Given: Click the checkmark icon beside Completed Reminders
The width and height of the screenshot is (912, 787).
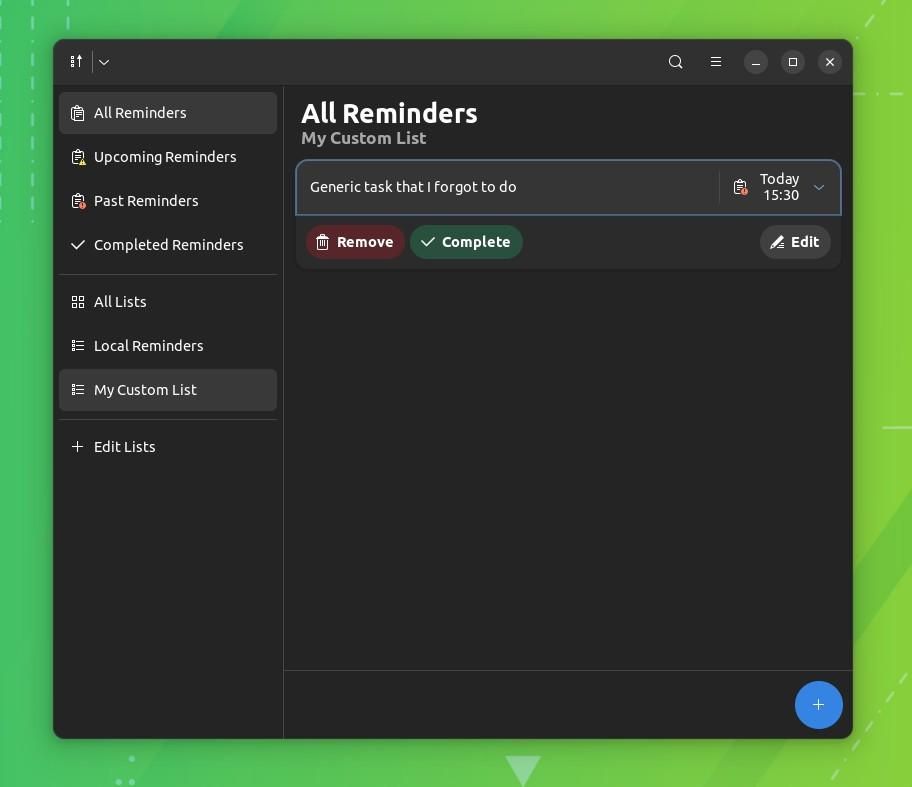Looking at the screenshot, I should (78, 244).
